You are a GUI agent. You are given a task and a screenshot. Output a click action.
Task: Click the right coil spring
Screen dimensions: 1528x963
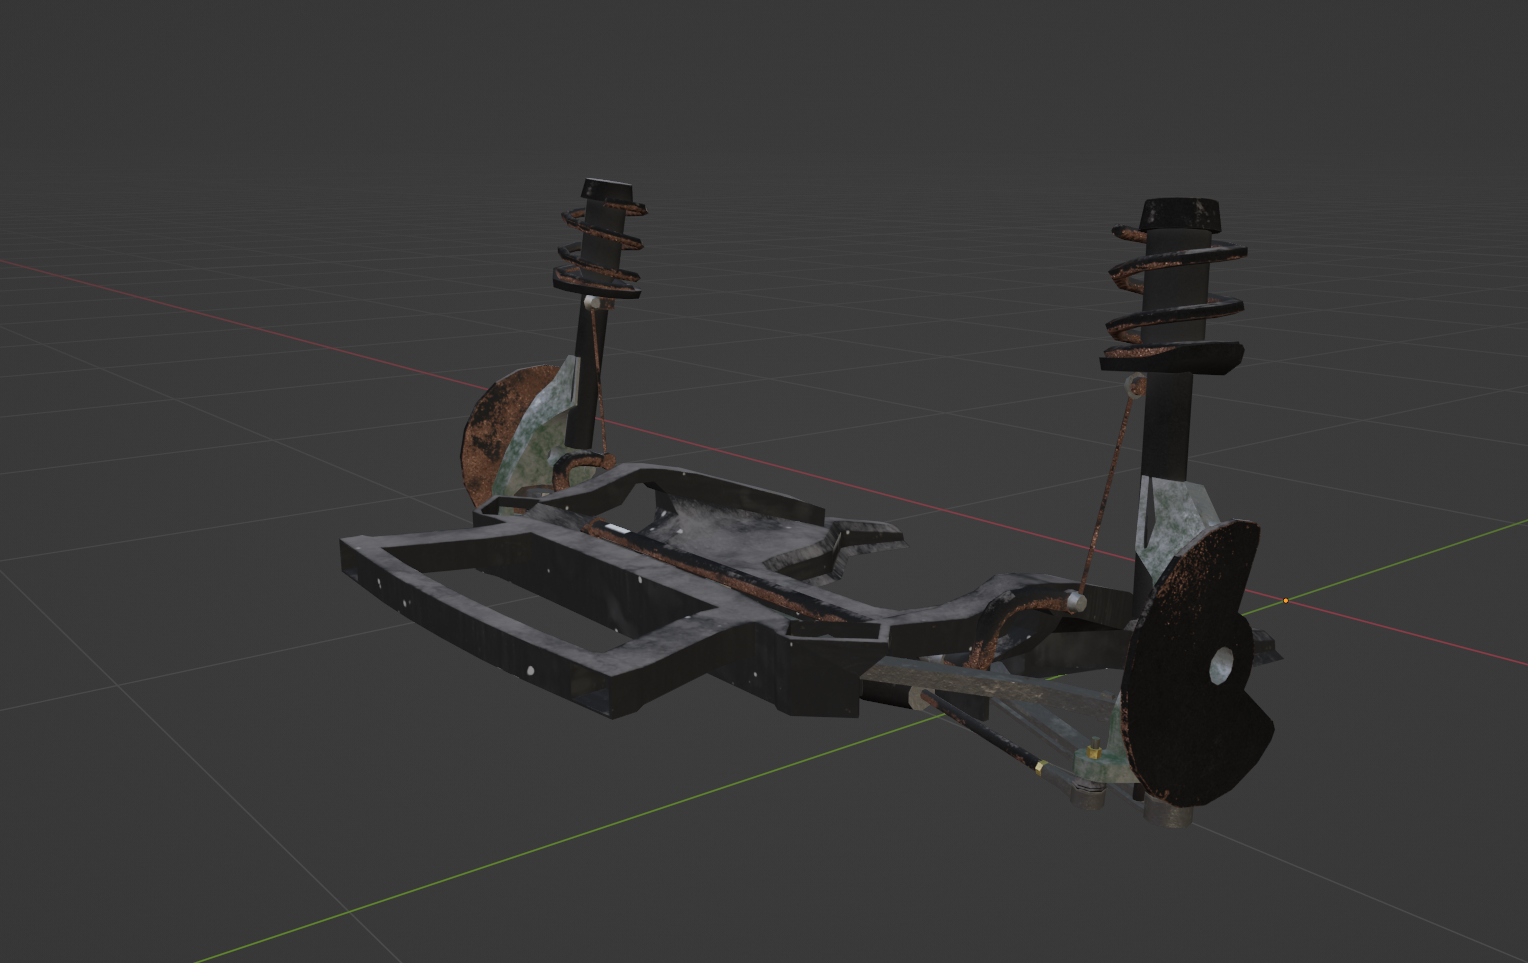click(1175, 298)
